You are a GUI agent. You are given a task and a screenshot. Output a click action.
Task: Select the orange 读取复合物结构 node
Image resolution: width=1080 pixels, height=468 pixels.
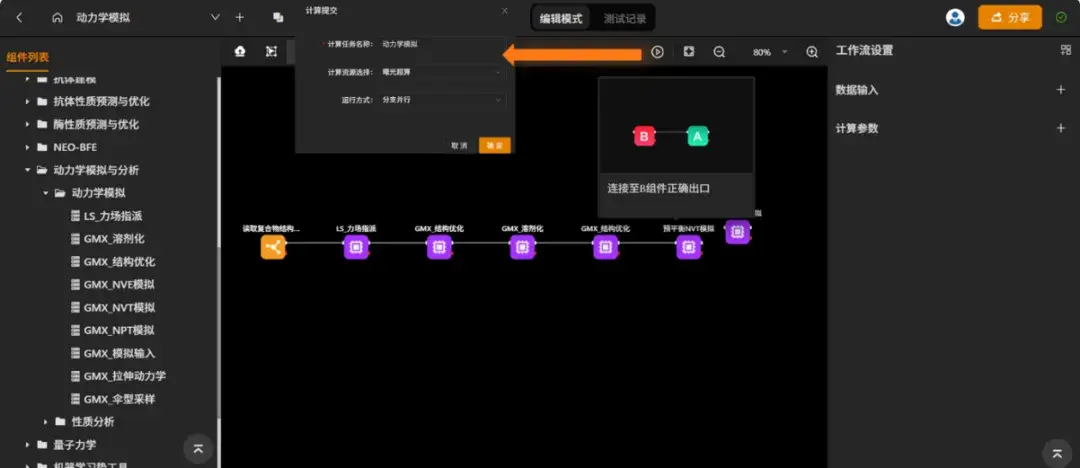click(273, 247)
